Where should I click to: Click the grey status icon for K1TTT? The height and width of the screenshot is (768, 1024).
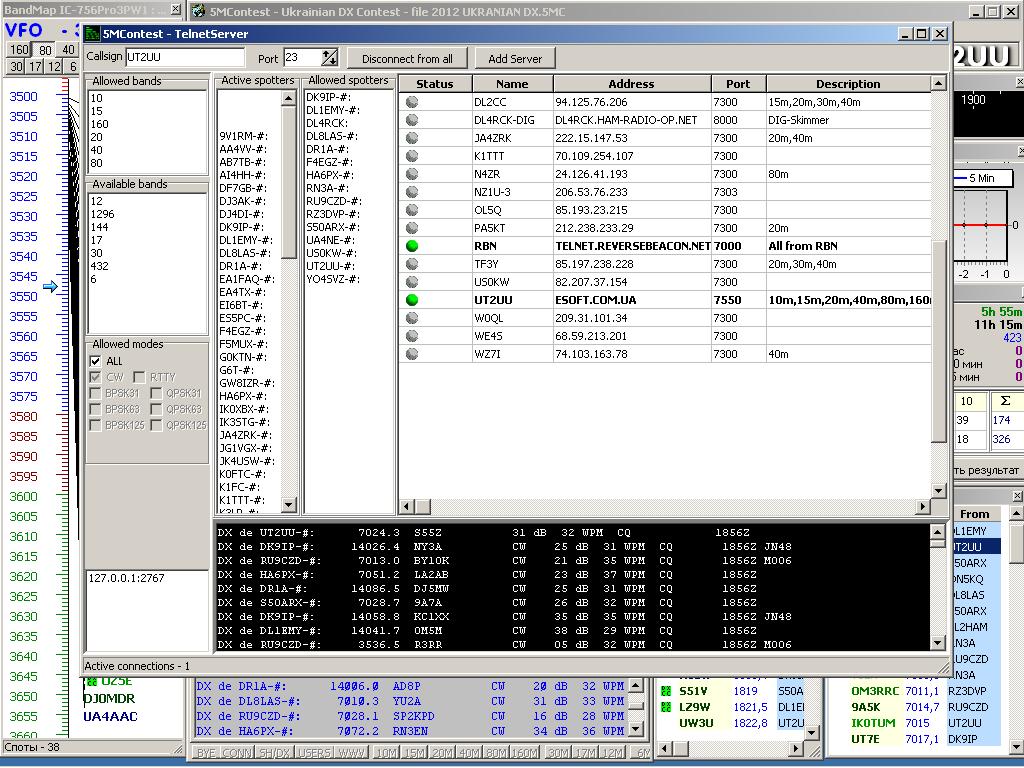pos(412,156)
